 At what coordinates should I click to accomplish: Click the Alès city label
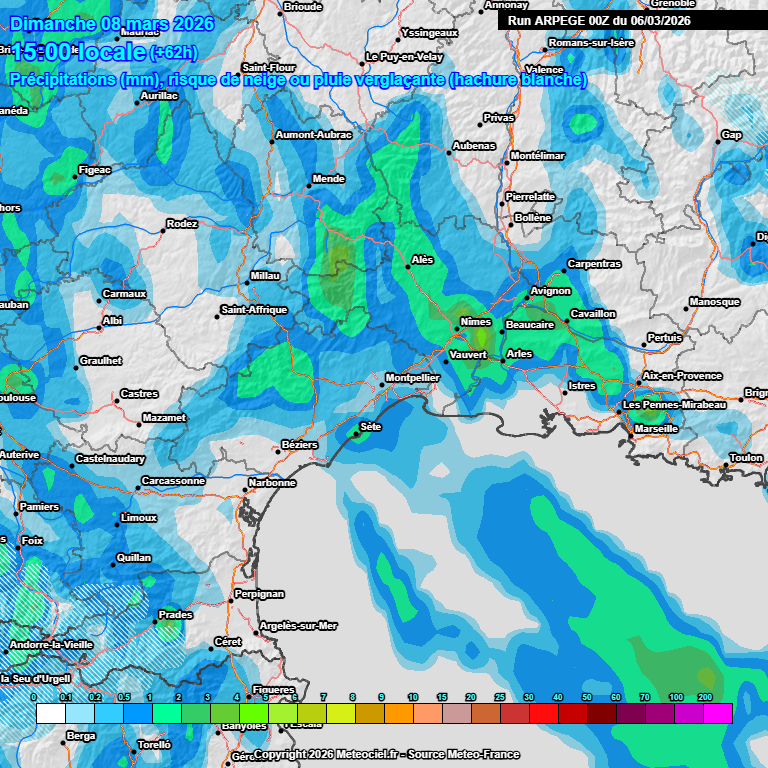(x=423, y=260)
